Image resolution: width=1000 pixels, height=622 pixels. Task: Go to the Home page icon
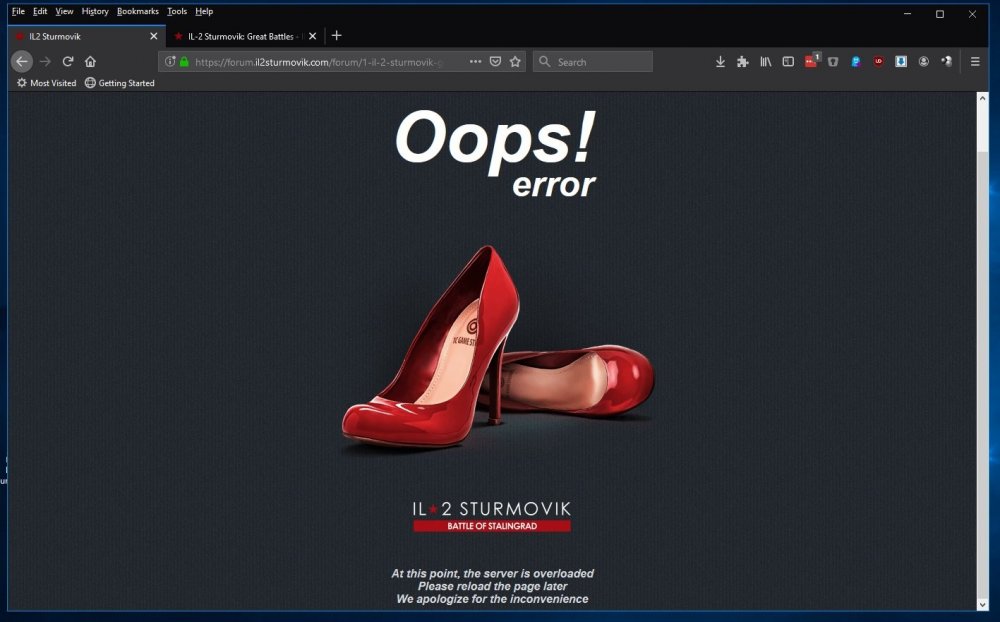(x=90, y=61)
